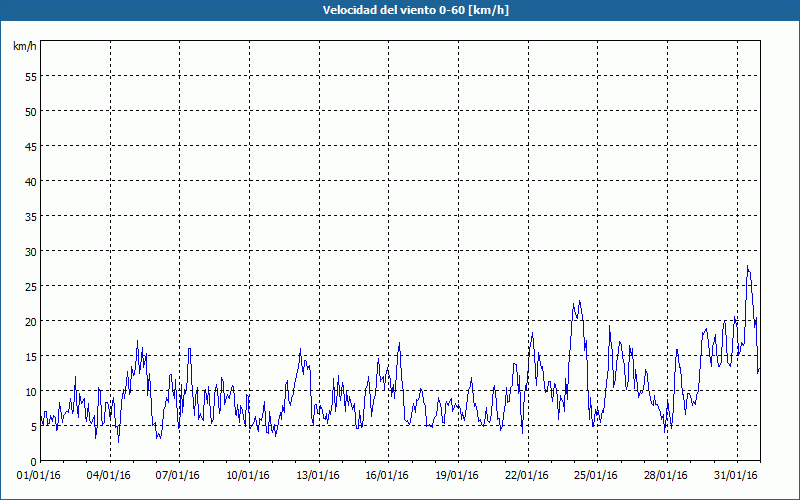Image resolution: width=800 pixels, height=500 pixels.
Task: Click the chart title 'Velocidad del viento 0-60 [km/h]'
Action: 415,10
